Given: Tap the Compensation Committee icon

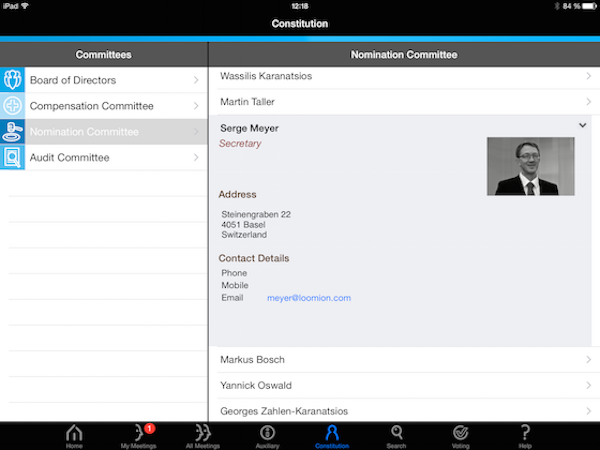Looking at the screenshot, I should tap(13, 106).
